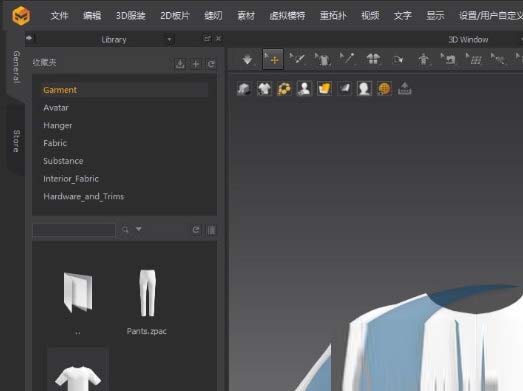
Task: Toggle the avatar arrangement points icon
Action: [424, 59]
